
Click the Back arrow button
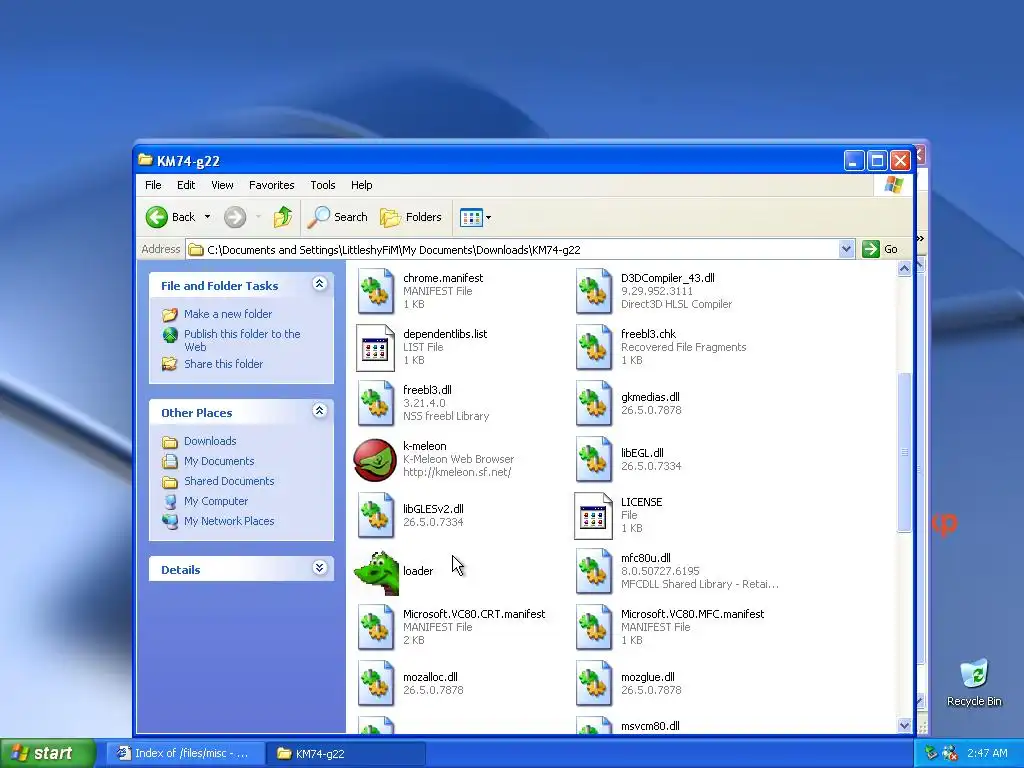pos(170,217)
